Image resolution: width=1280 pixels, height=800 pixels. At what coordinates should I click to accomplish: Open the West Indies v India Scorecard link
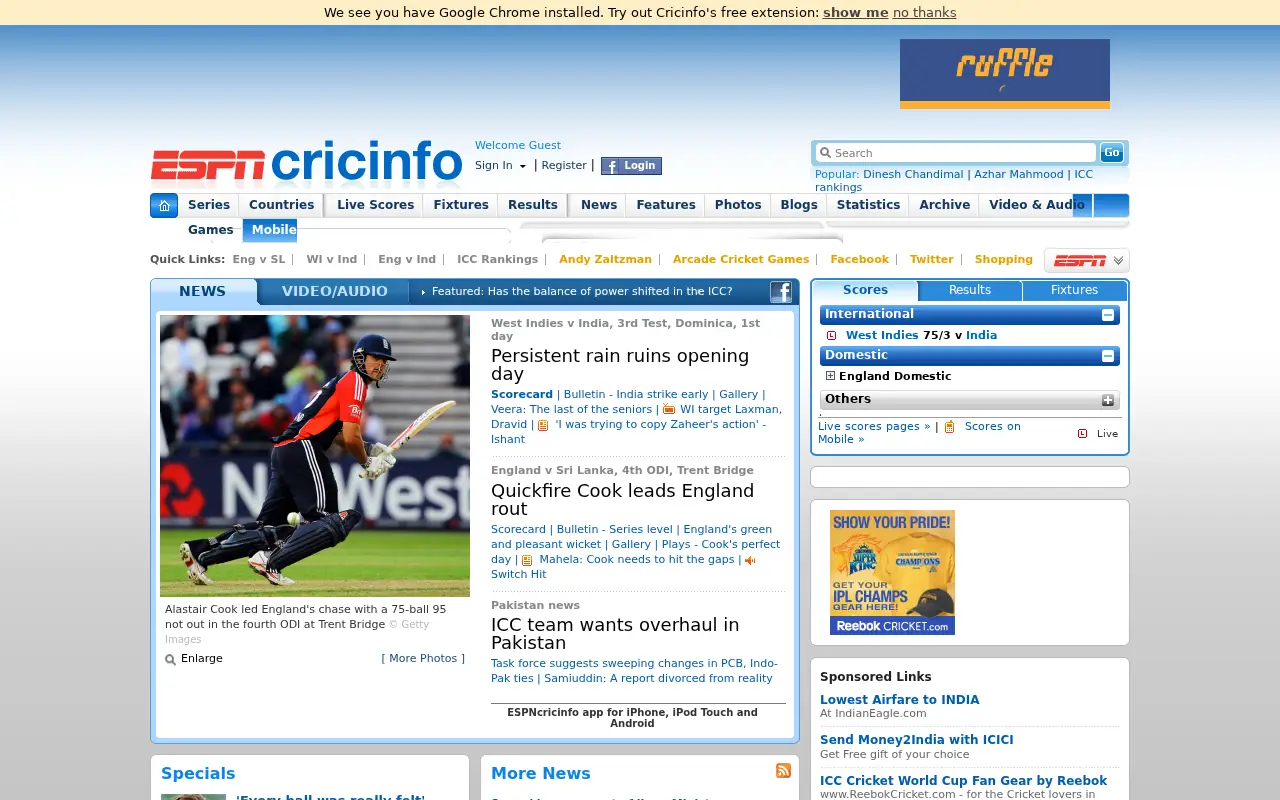click(522, 395)
